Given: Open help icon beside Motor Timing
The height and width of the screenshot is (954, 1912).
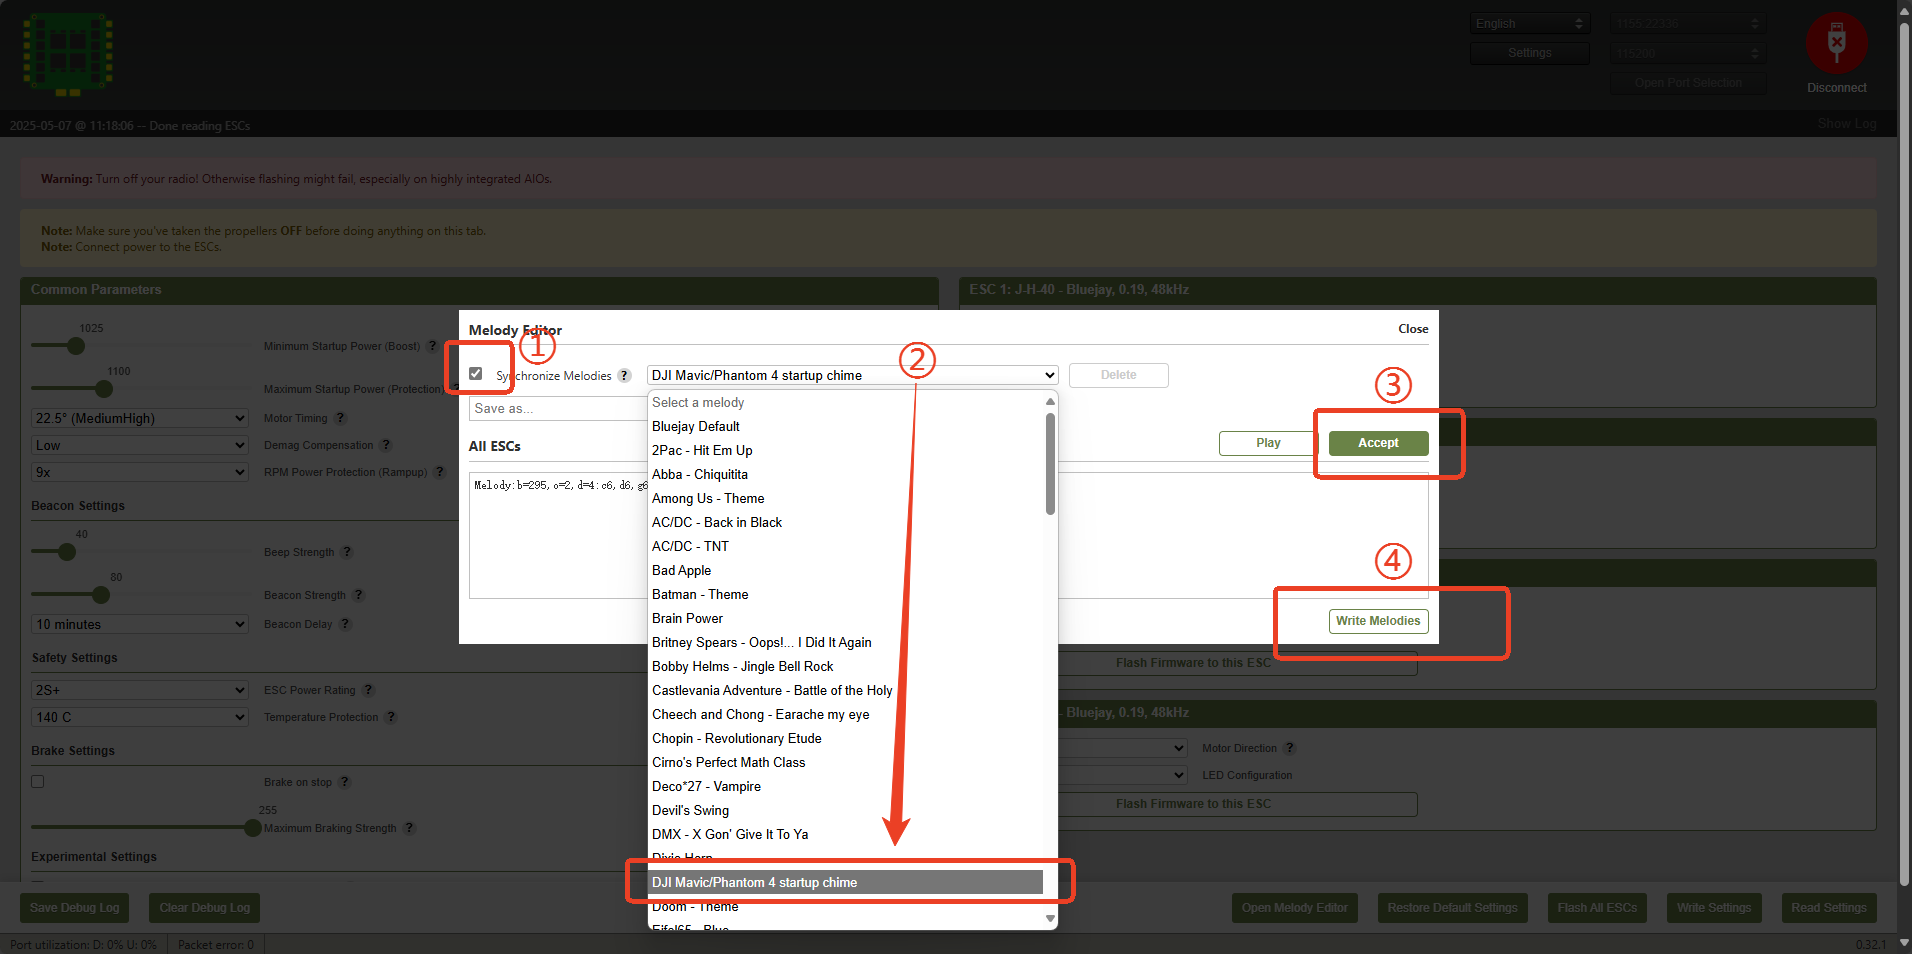Looking at the screenshot, I should pos(340,418).
